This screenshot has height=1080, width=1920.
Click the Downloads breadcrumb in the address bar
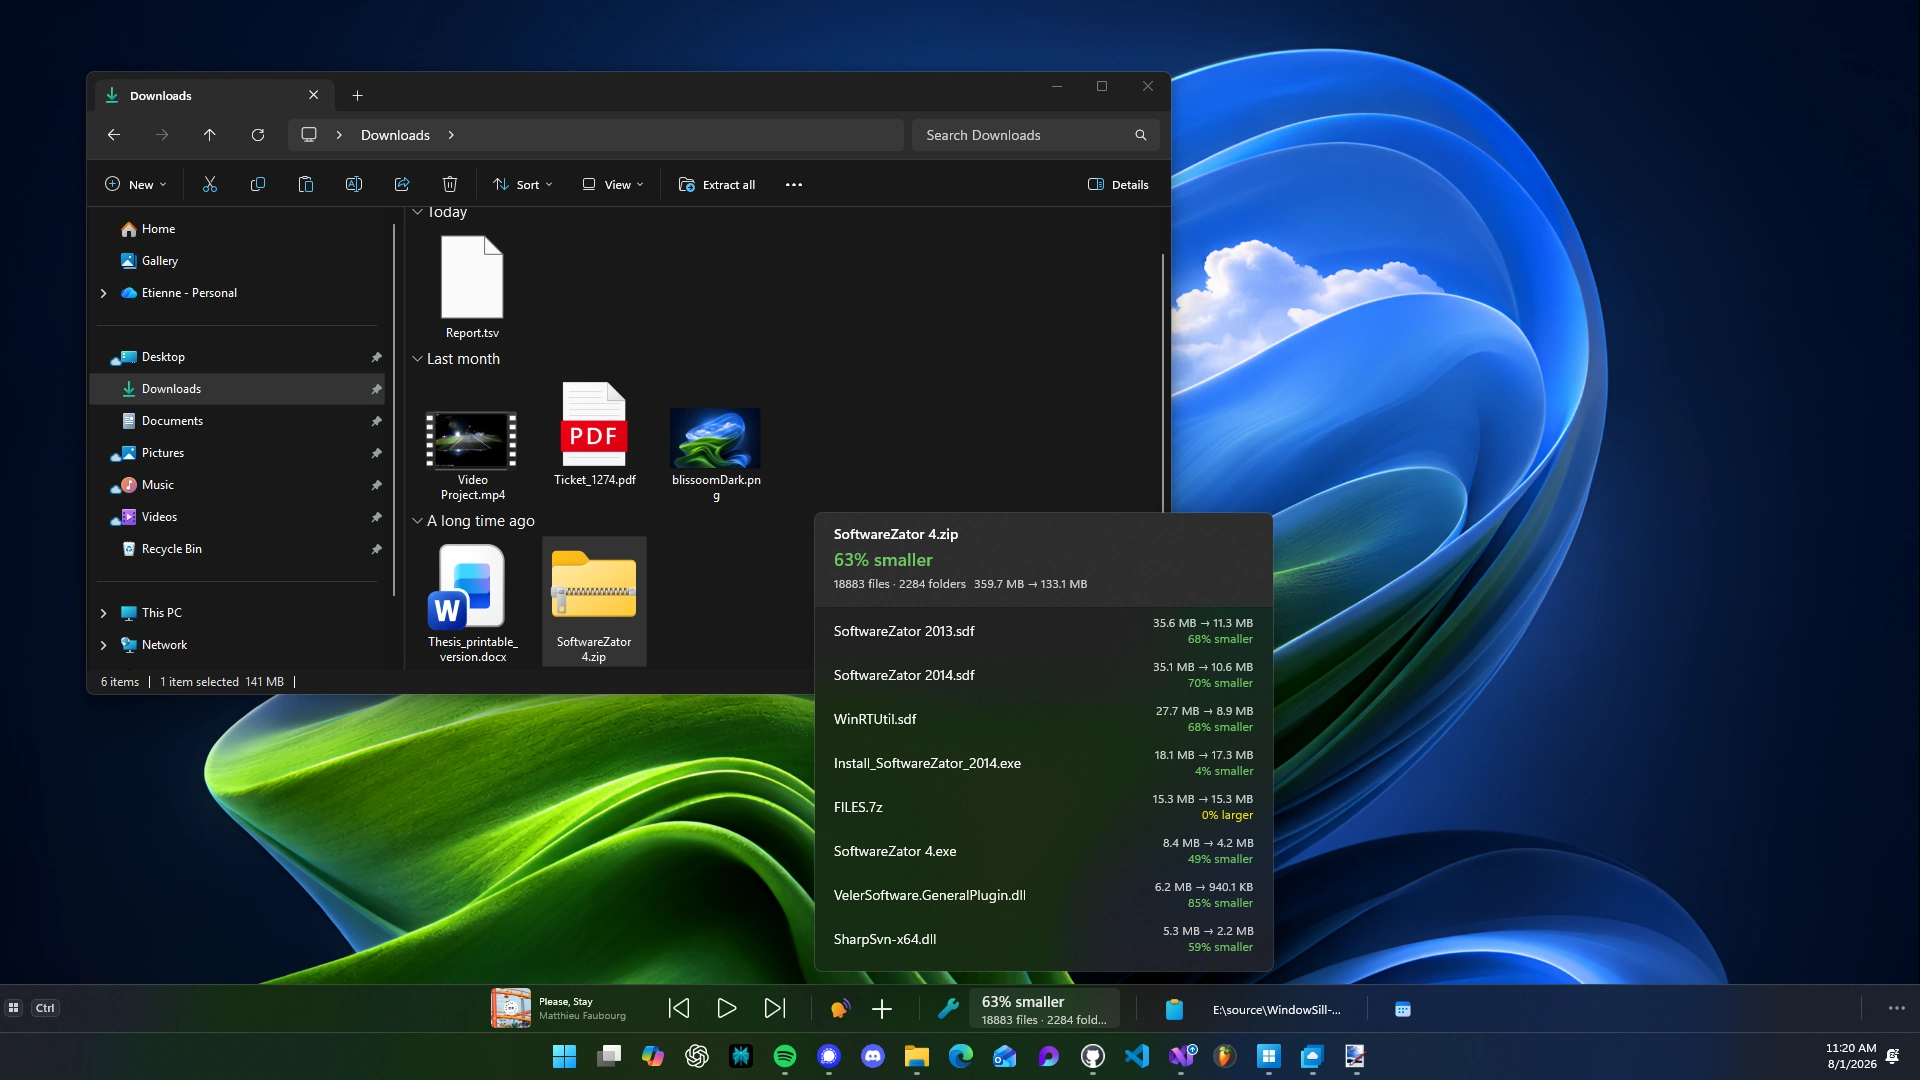point(395,135)
